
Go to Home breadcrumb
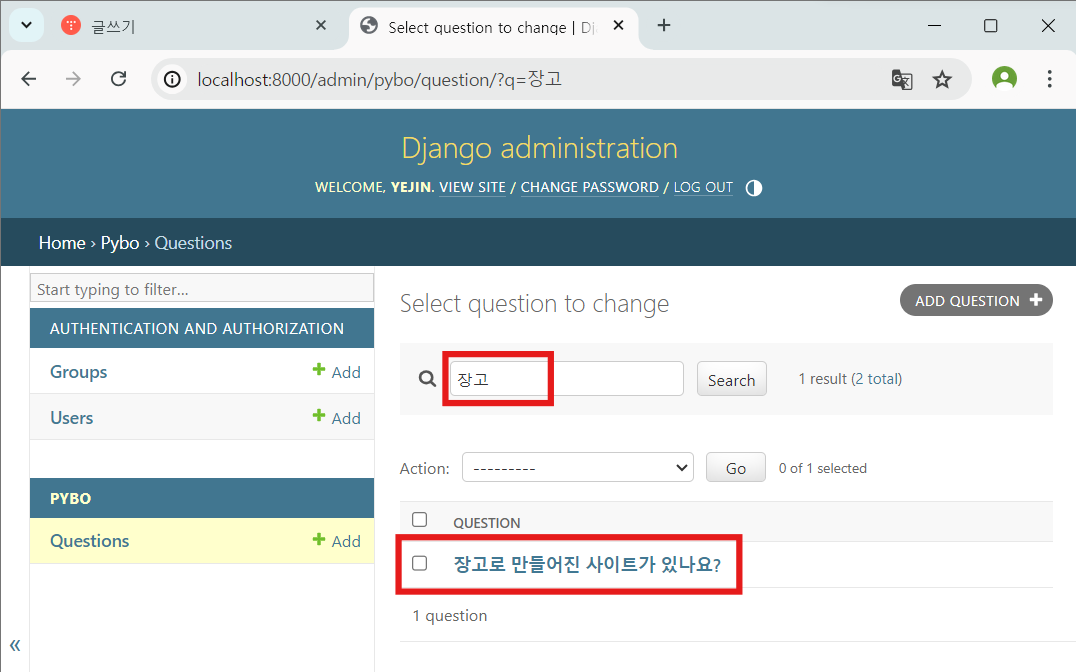click(x=62, y=243)
